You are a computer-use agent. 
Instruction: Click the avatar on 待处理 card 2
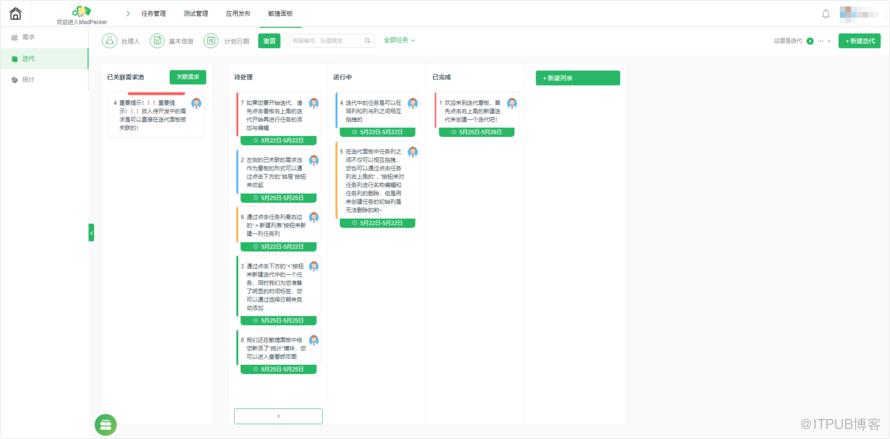pos(314,161)
